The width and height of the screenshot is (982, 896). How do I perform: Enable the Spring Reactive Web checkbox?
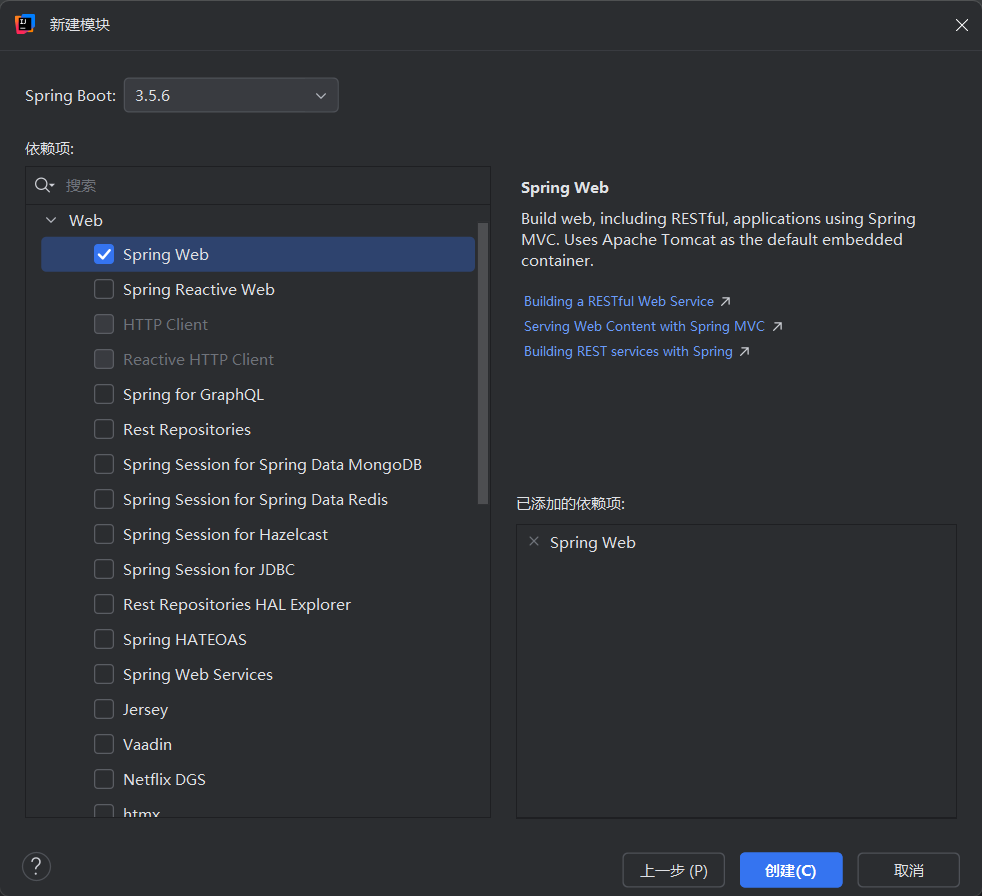click(104, 290)
